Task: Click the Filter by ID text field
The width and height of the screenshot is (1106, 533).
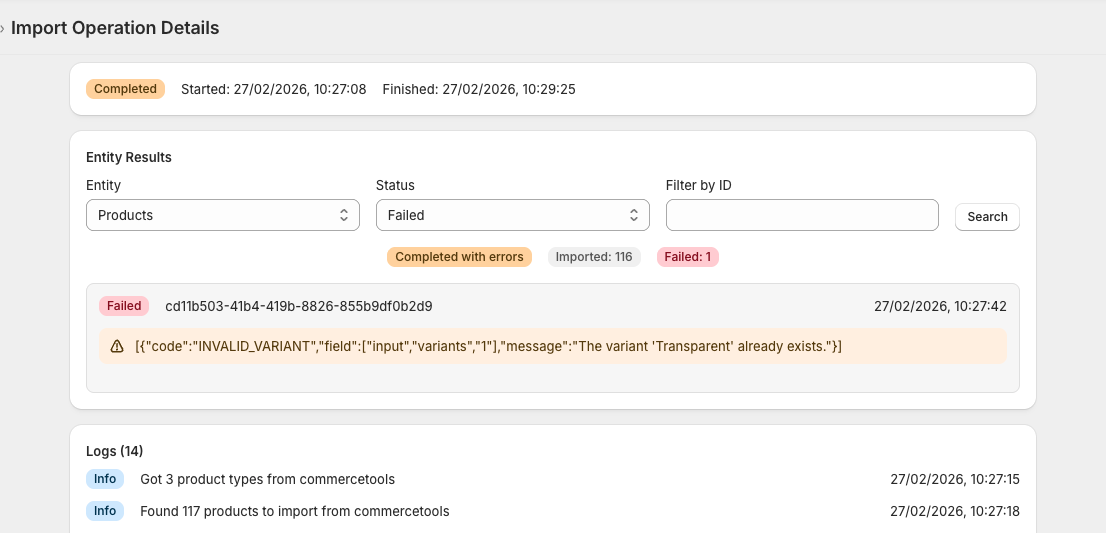Action: tap(802, 215)
